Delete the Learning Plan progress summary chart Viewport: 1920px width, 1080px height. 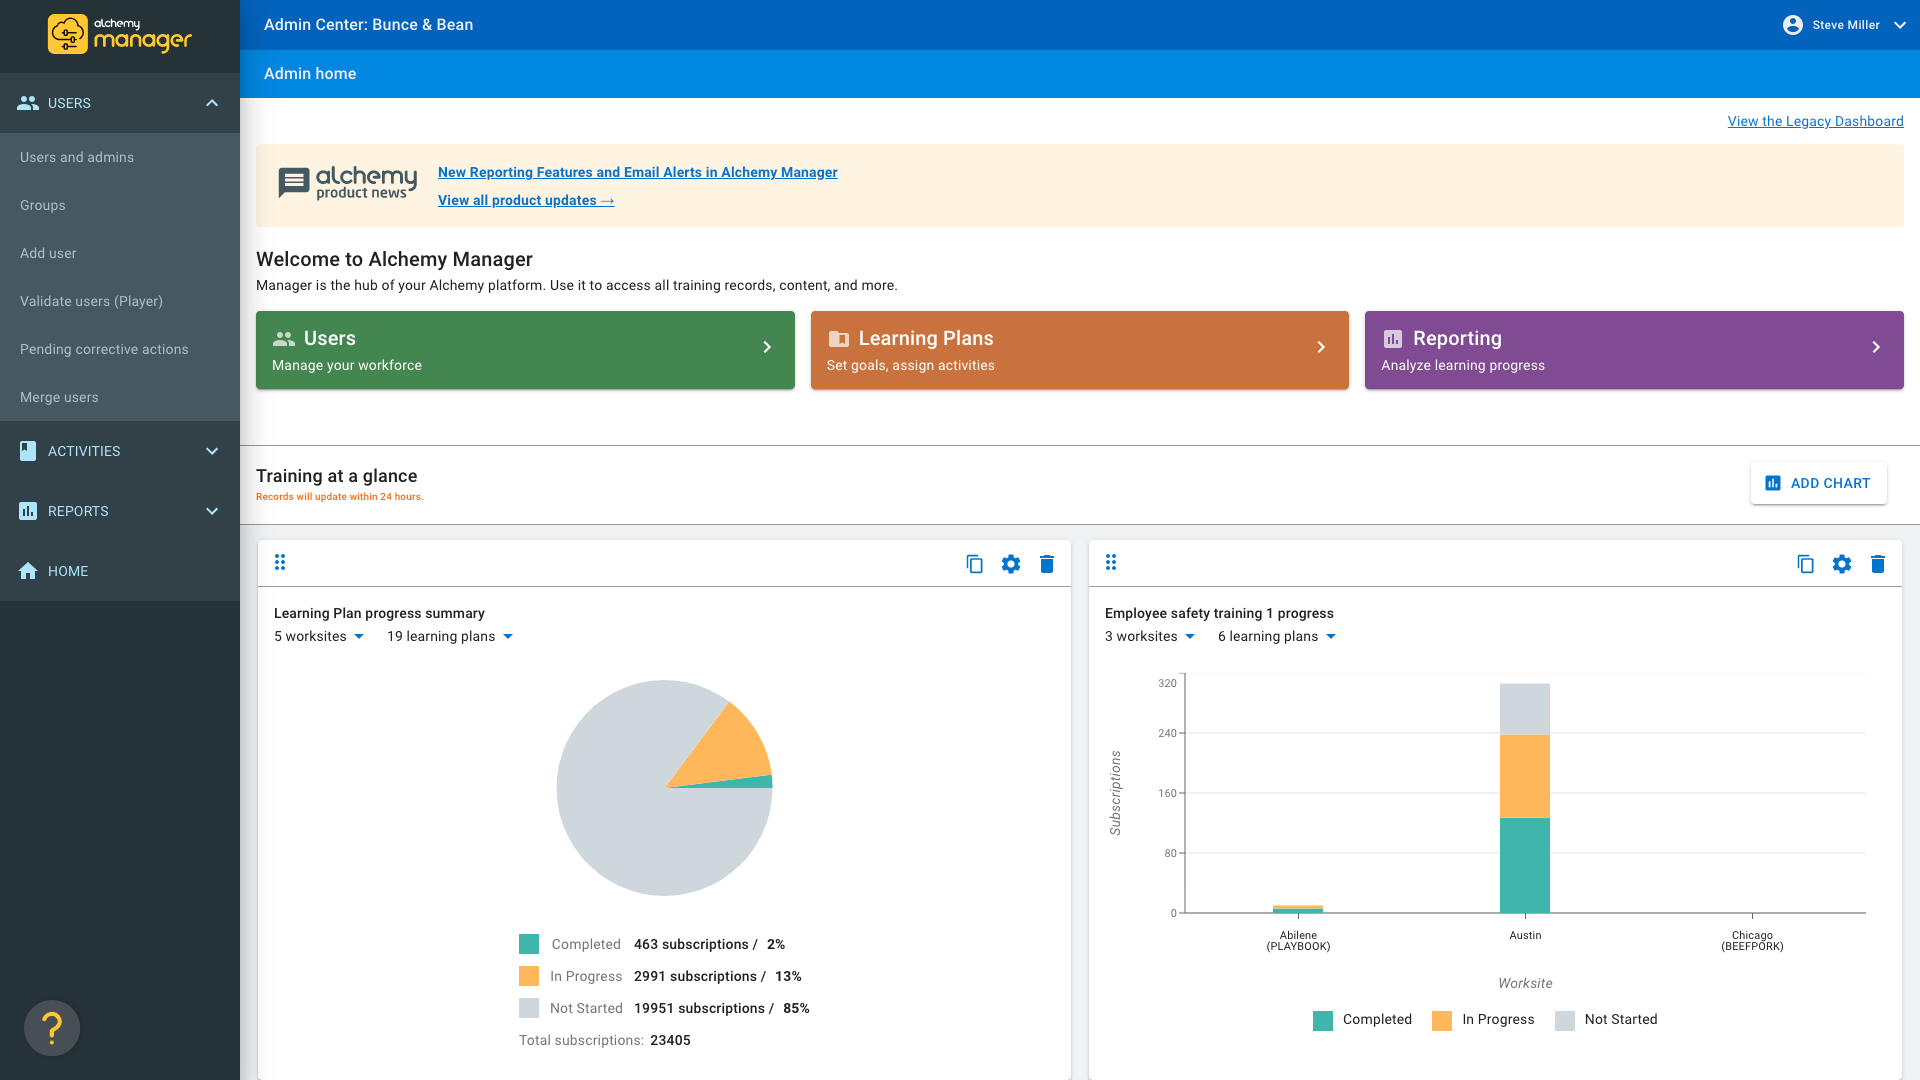coord(1047,564)
